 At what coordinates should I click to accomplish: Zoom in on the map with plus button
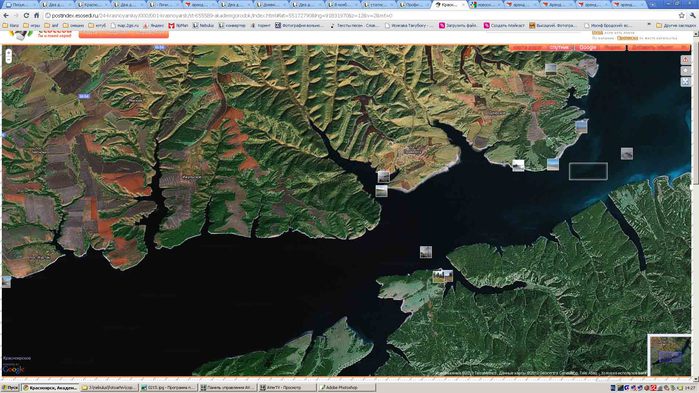(x=8, y=53)
